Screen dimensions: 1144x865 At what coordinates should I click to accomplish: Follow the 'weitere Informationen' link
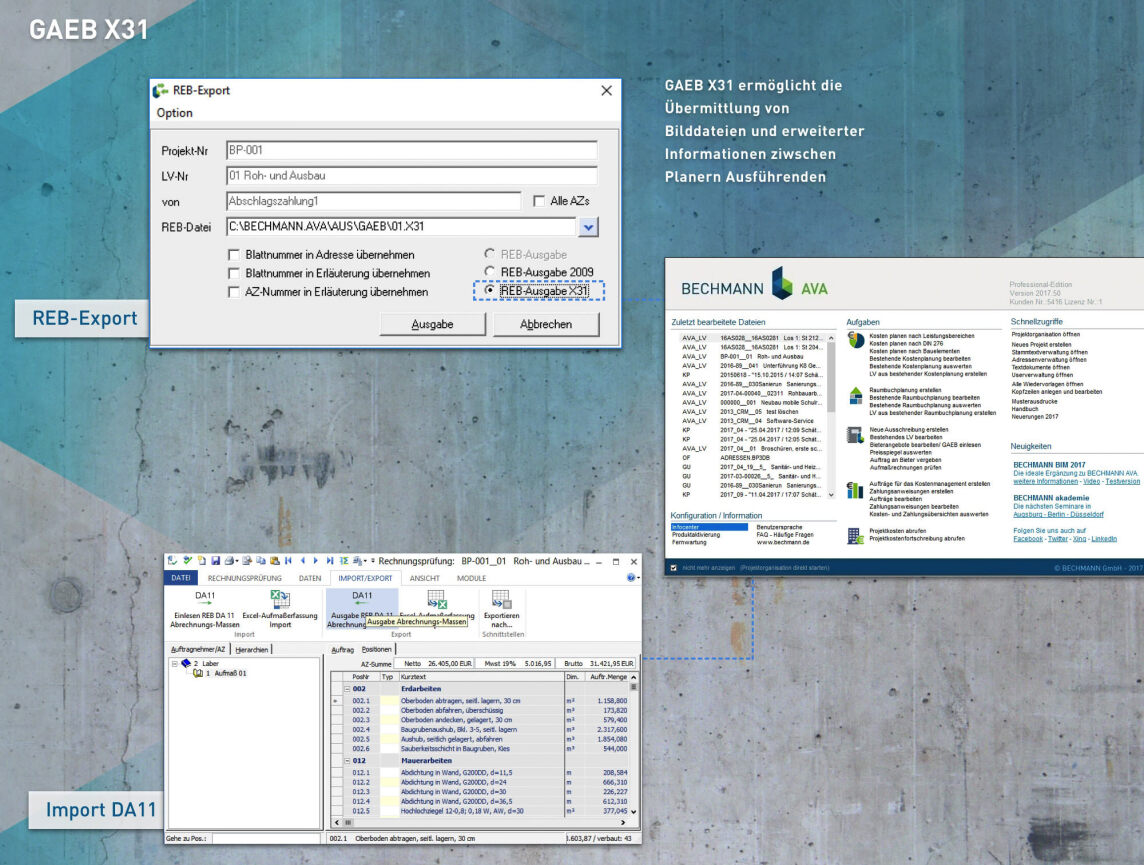point(1046,481)
